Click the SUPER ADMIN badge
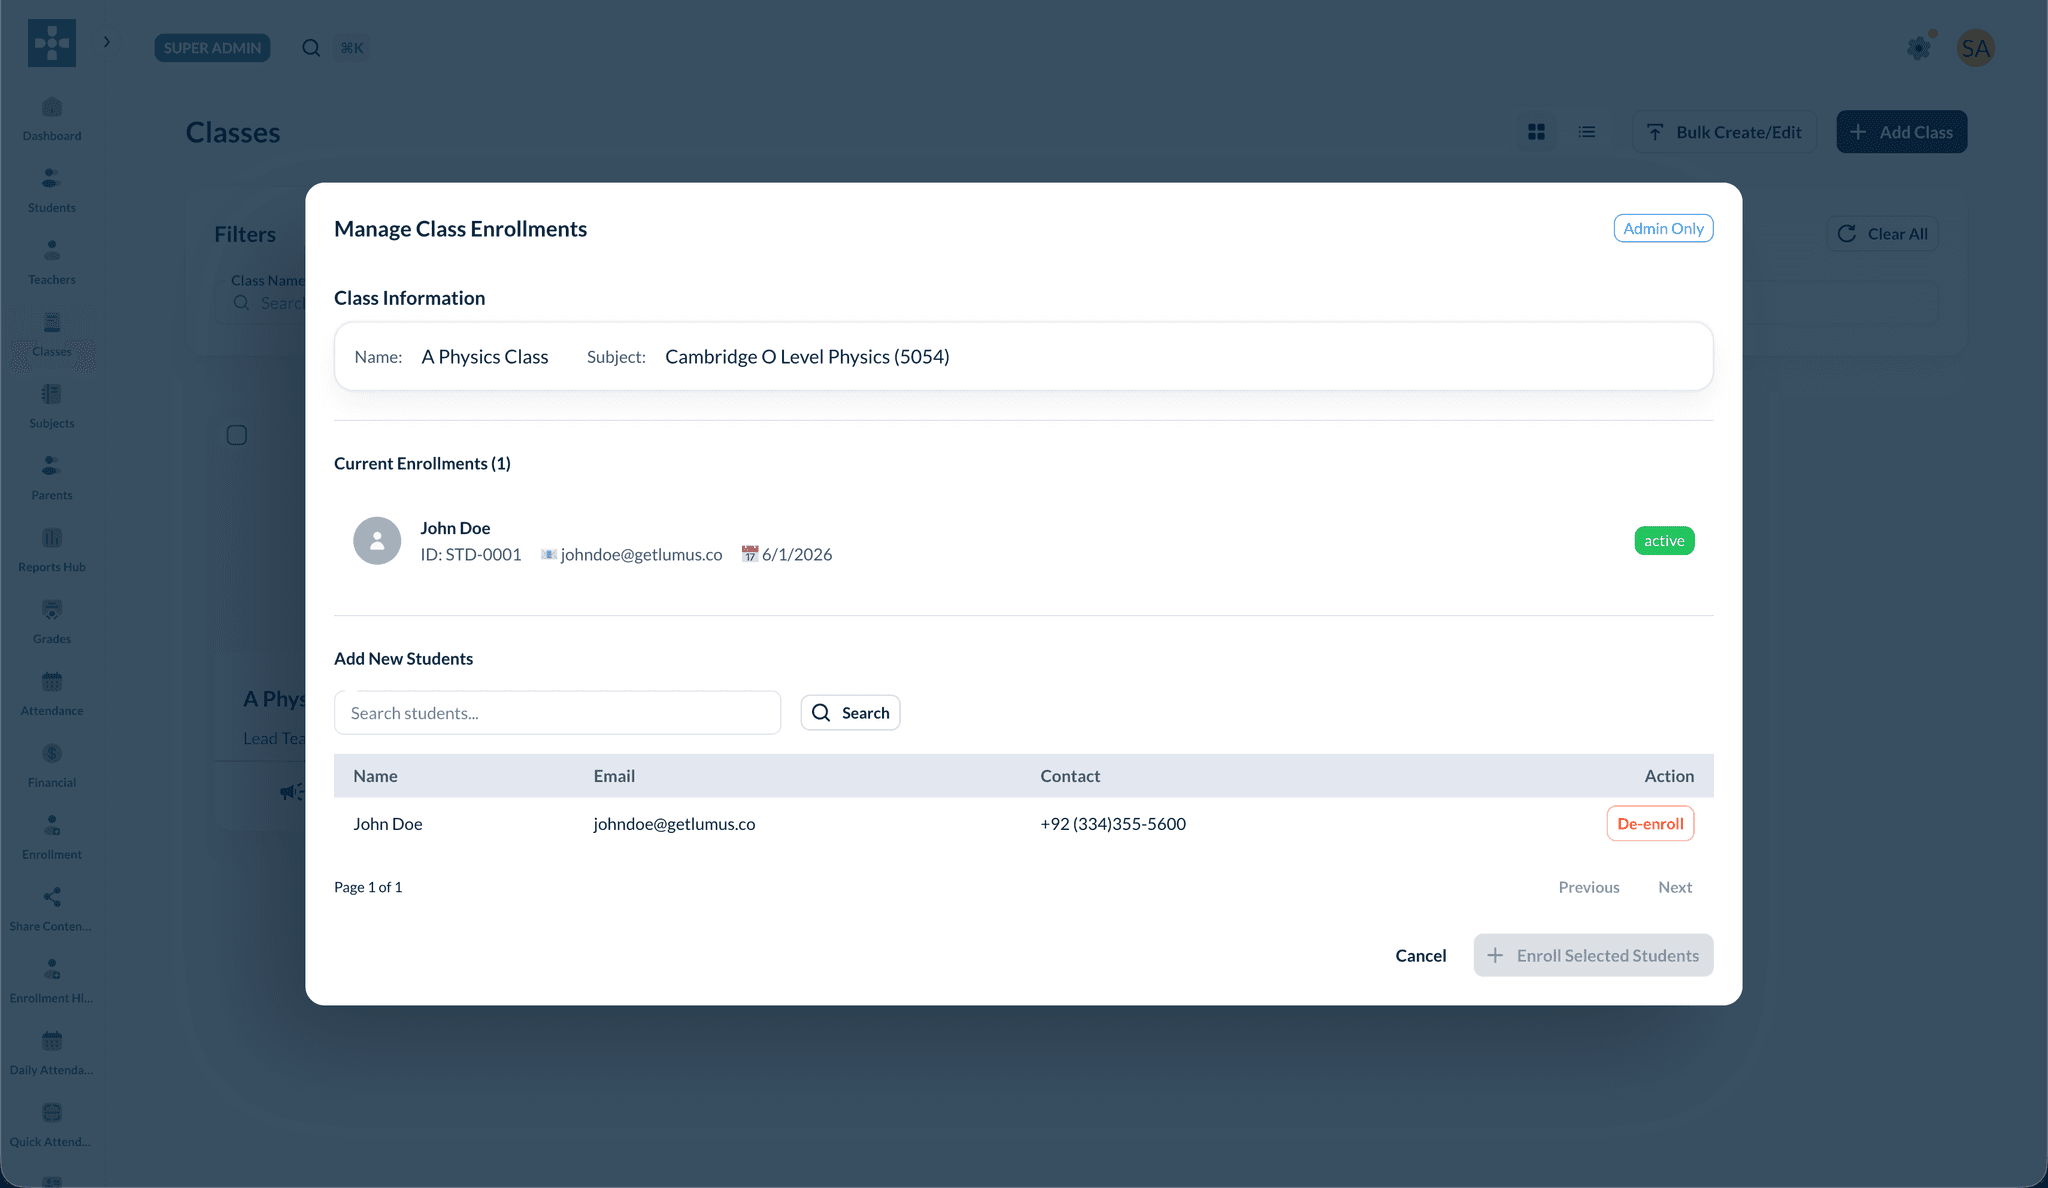This screenshot has width=2048, height=1188. click(x=212, y=48)
